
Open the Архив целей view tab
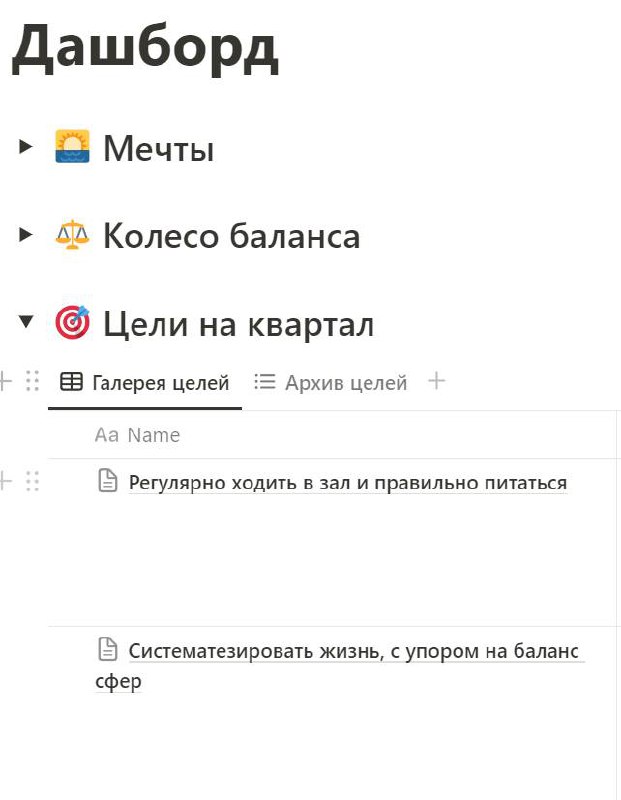[331, 383]
